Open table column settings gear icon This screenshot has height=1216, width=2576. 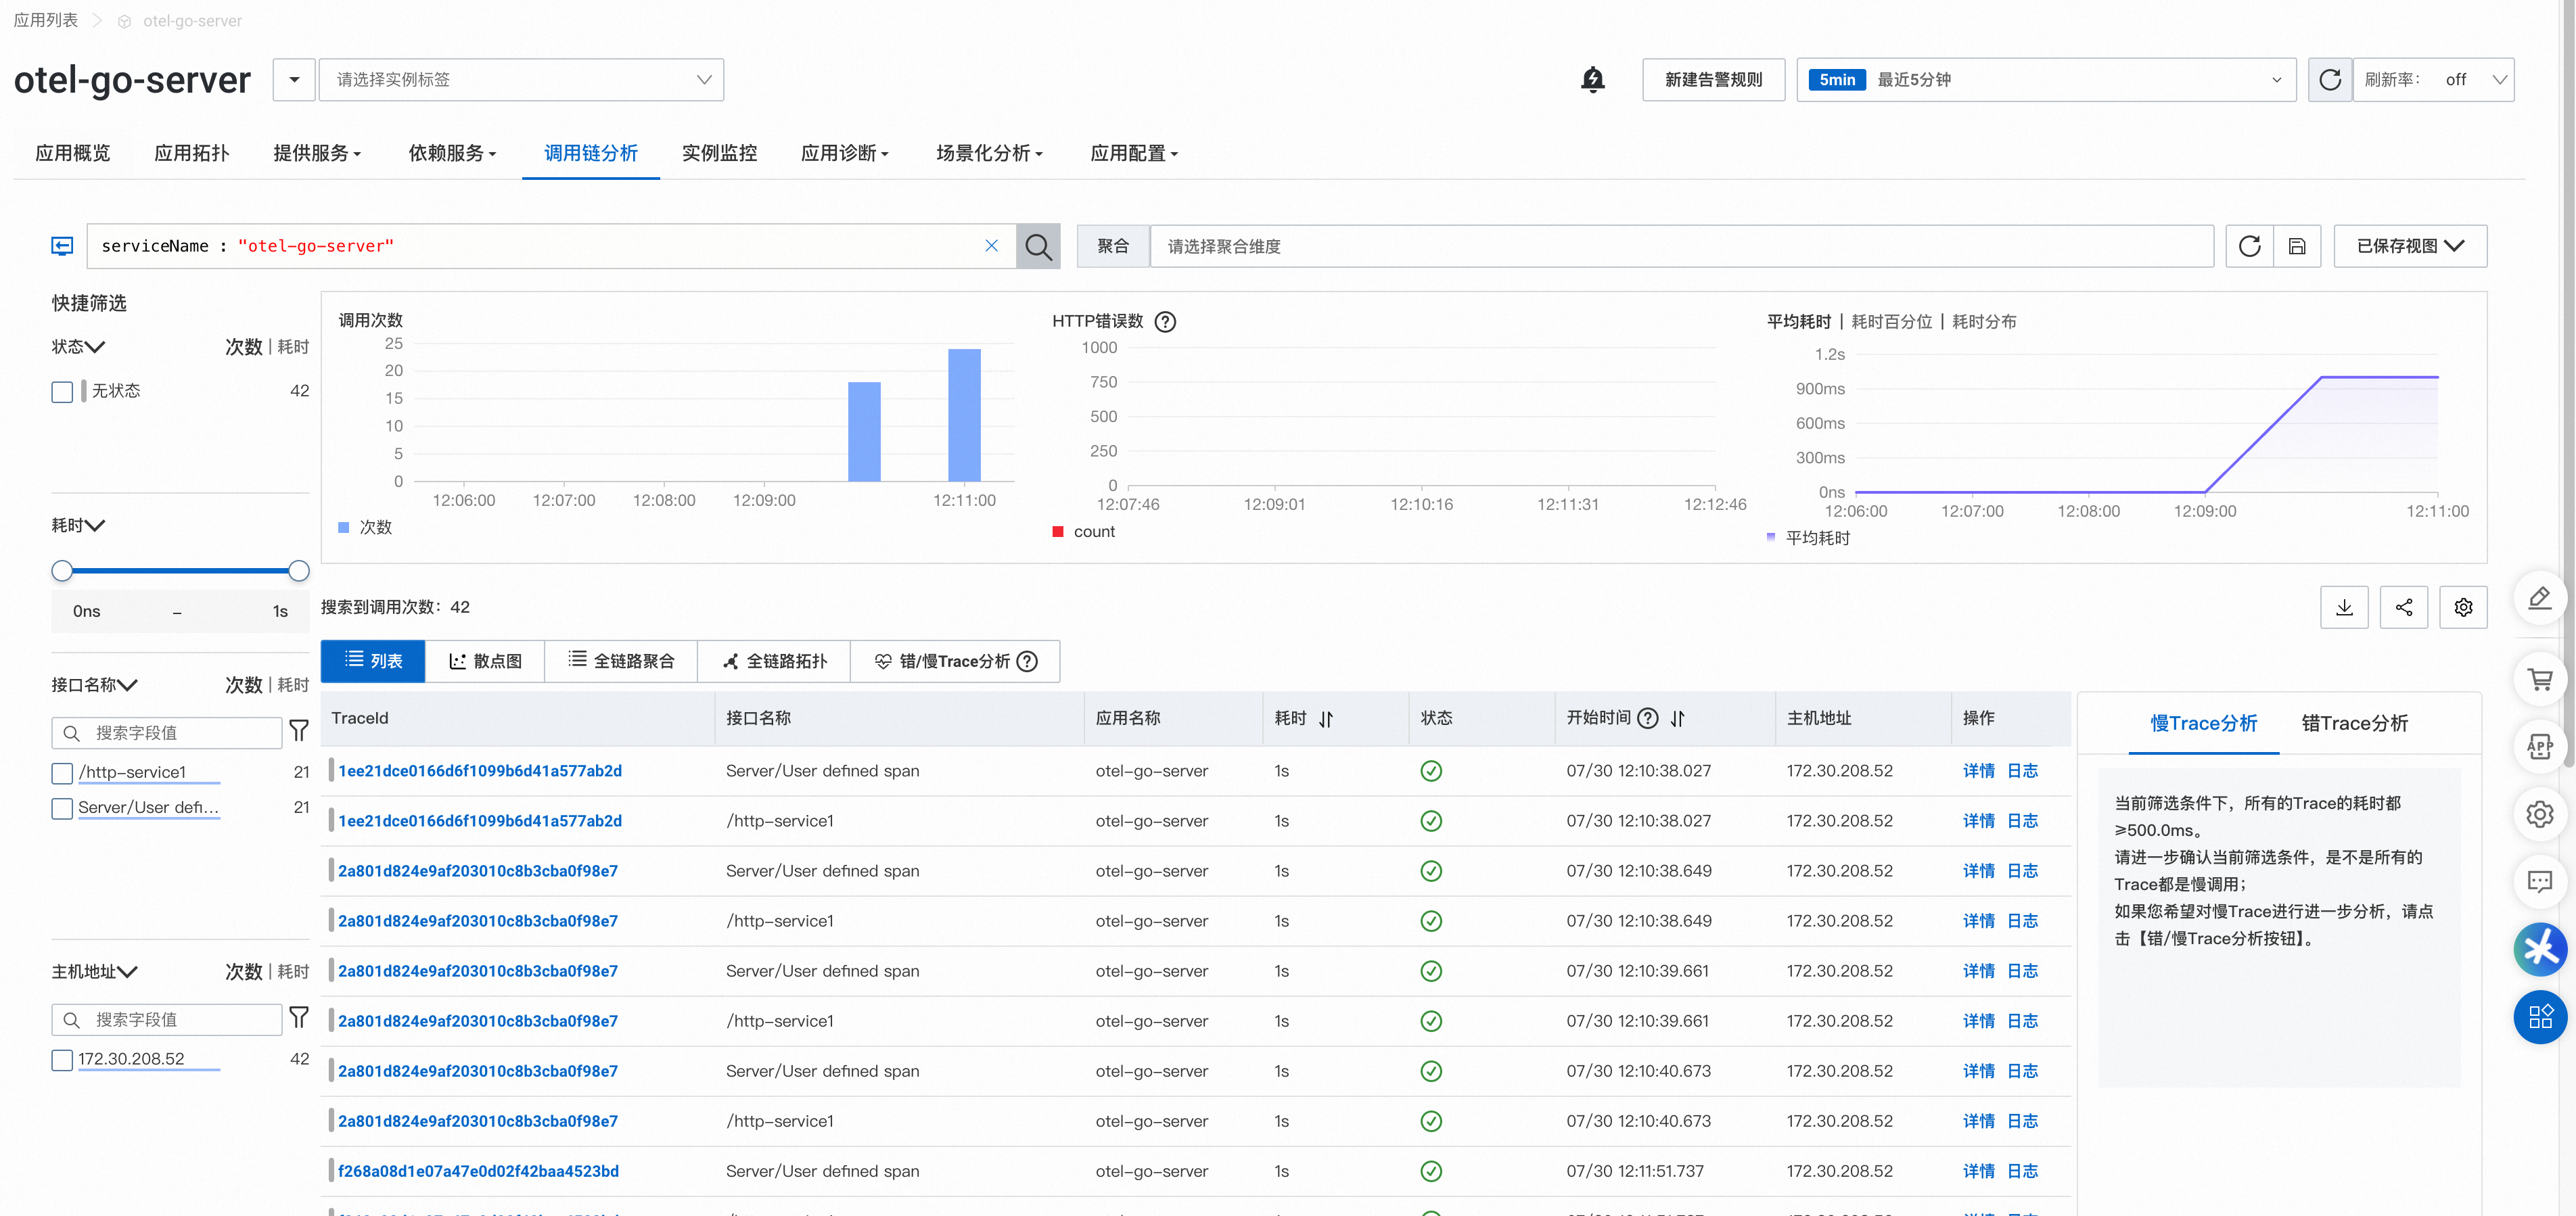pyautogui.click(x=2463, y=607)
